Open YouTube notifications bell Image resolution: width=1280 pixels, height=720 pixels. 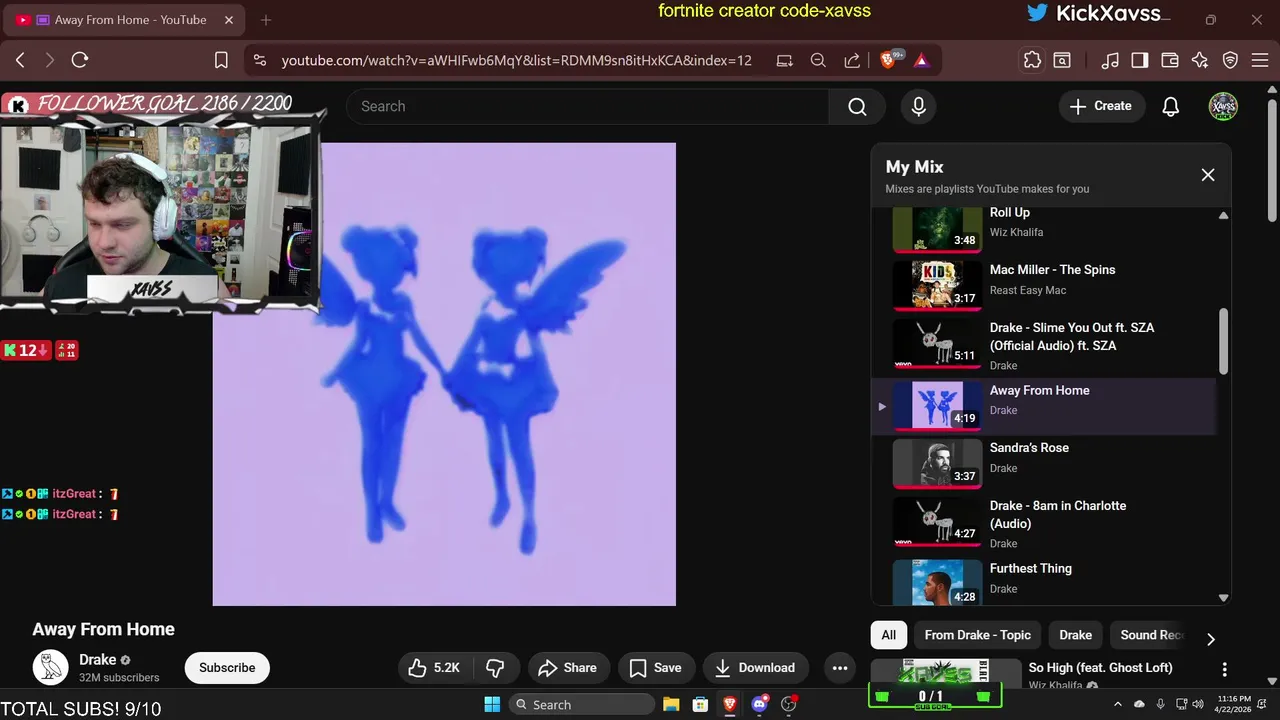(x=1171, y=106)
